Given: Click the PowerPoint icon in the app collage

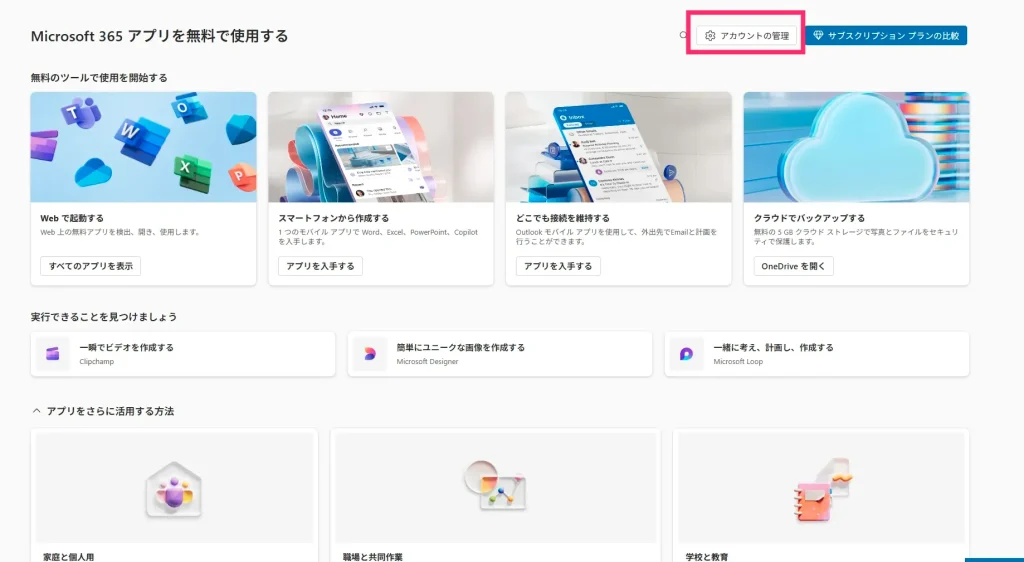Looking at the screenshot, I should (x=242, y=176).
